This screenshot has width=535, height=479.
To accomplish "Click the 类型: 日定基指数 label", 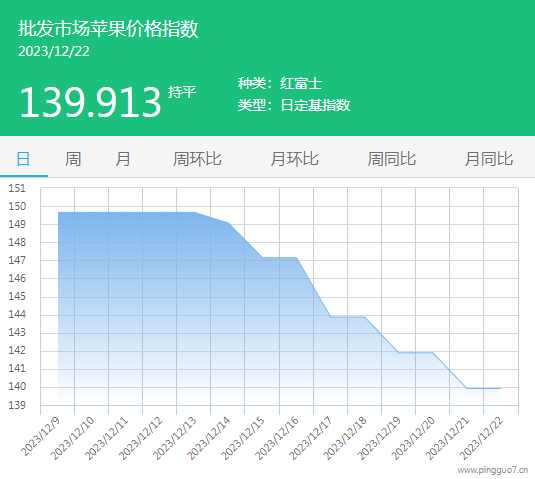I will tap(294, 105).
